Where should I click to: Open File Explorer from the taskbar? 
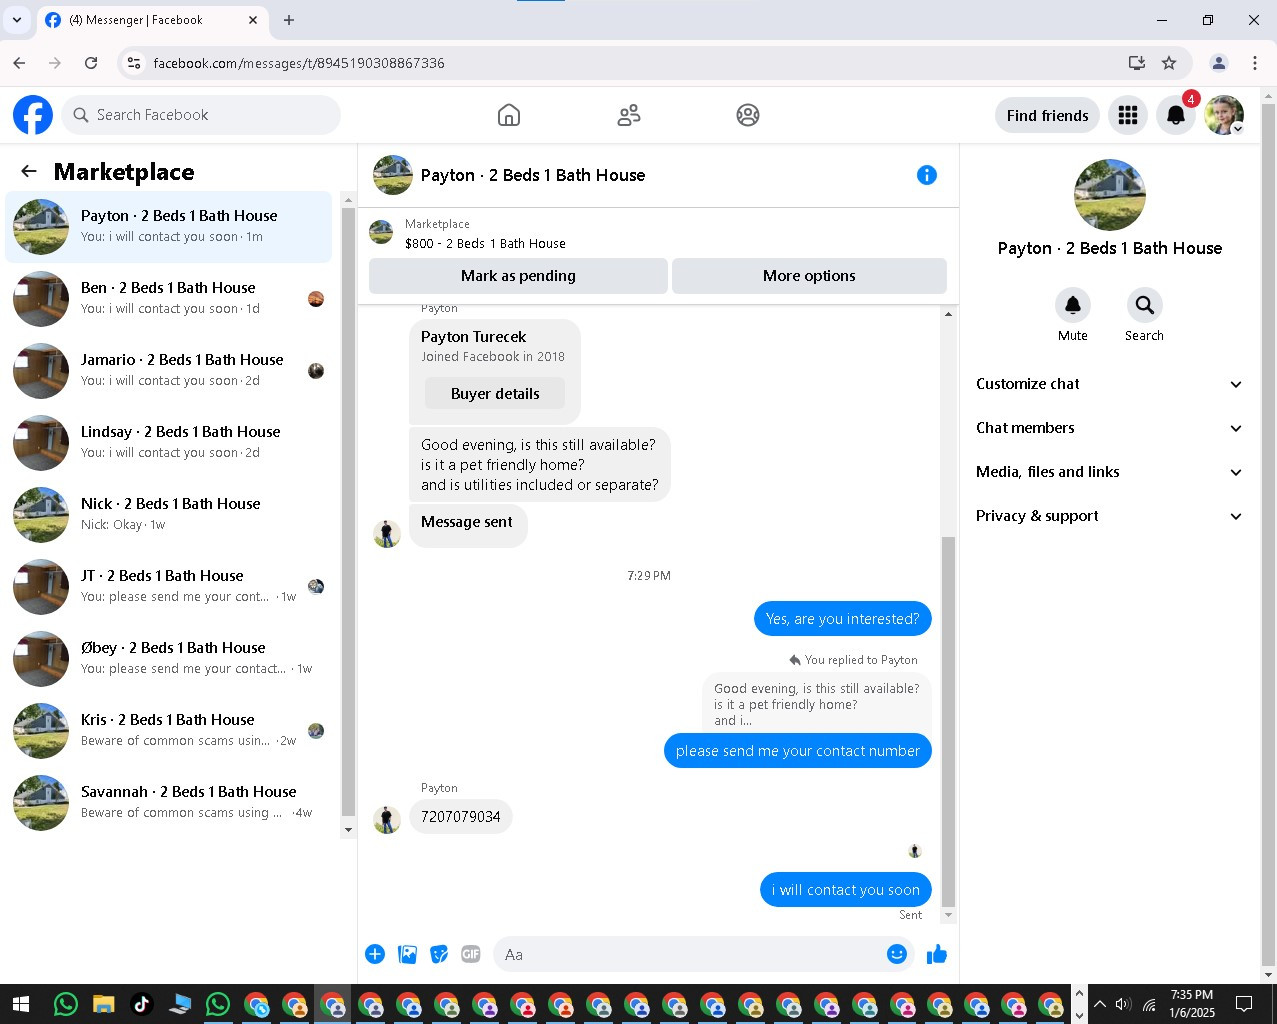pyautogui.click(x=103, y=1004)
